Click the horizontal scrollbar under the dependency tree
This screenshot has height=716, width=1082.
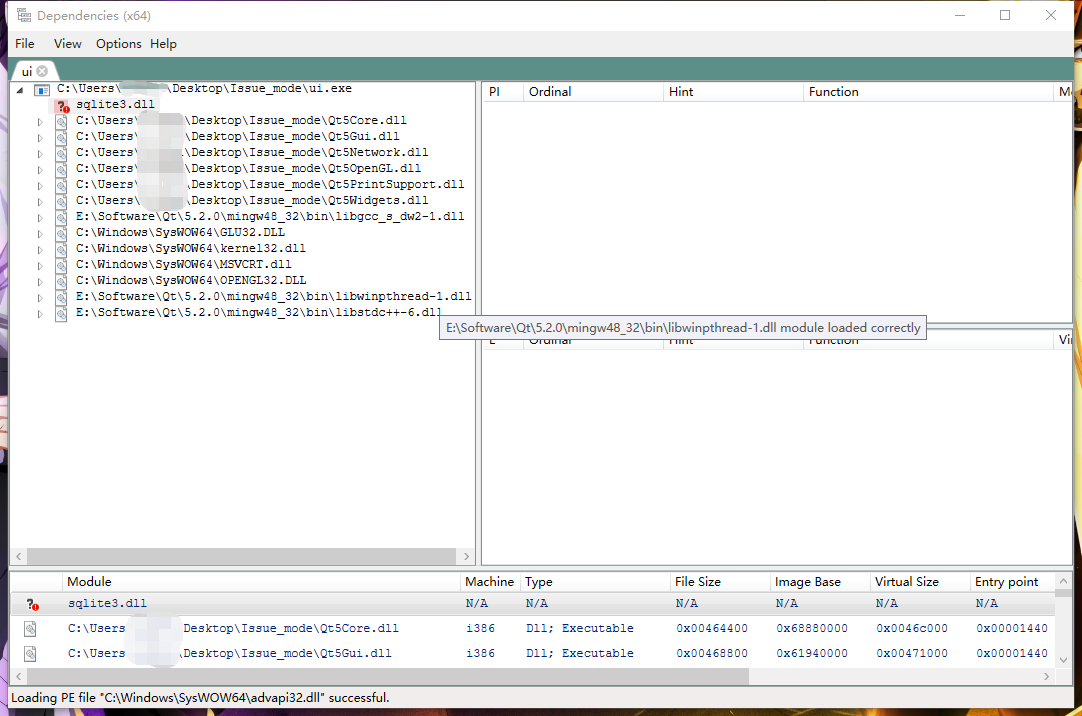click(x=240, y=556)
